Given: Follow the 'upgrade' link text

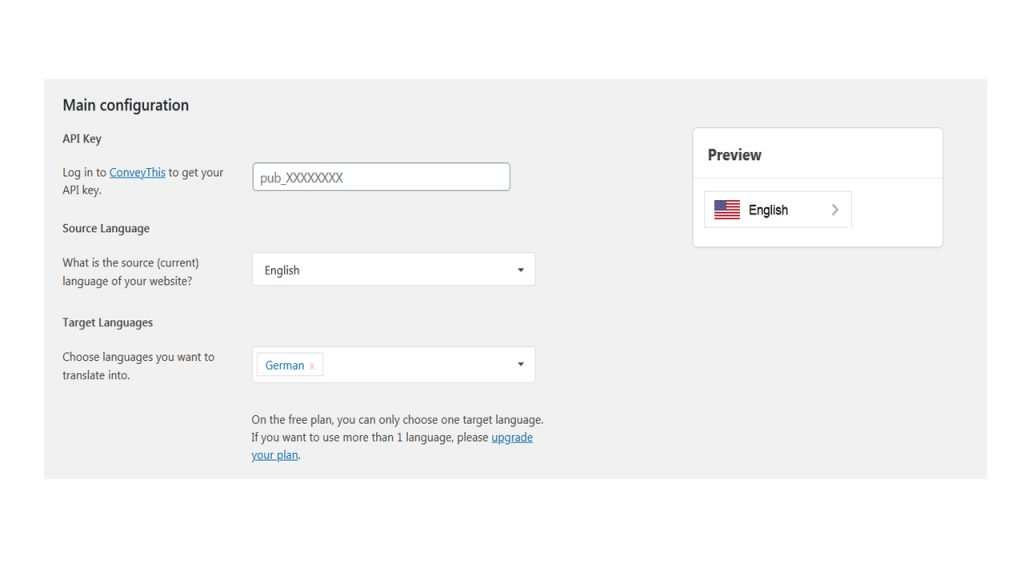Looking at the screenshot, I should [x=512, y=438].
